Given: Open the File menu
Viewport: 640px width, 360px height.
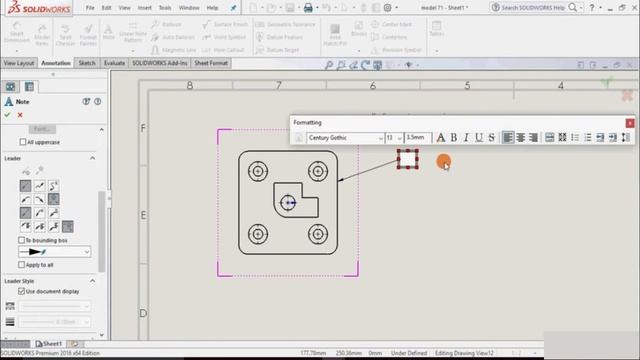Looking at the screenshot, I should pyautogui.click(x=90, y=8).
